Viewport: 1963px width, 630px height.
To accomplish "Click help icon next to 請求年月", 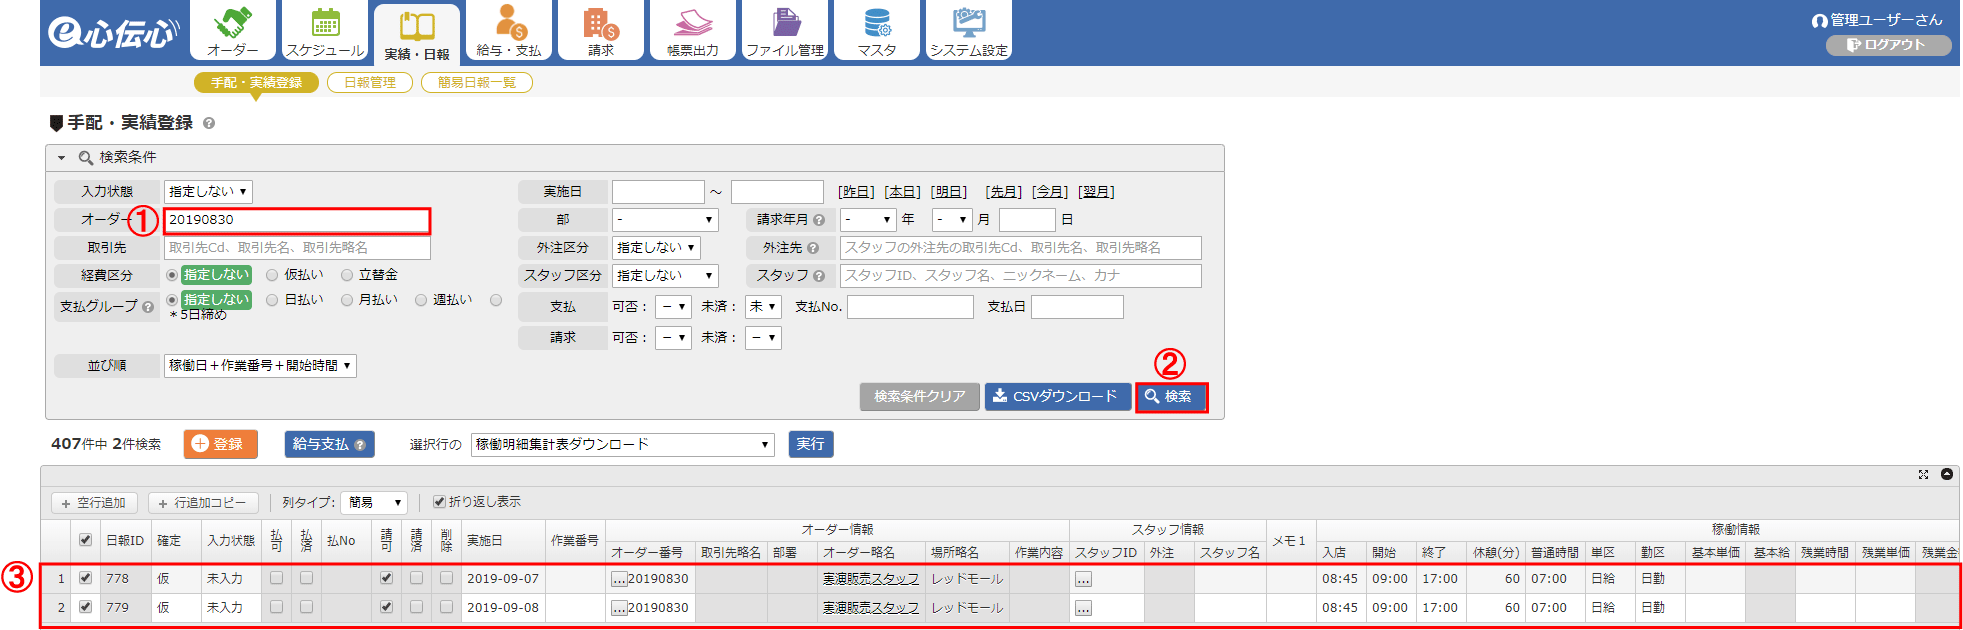I will pos(819,220).
